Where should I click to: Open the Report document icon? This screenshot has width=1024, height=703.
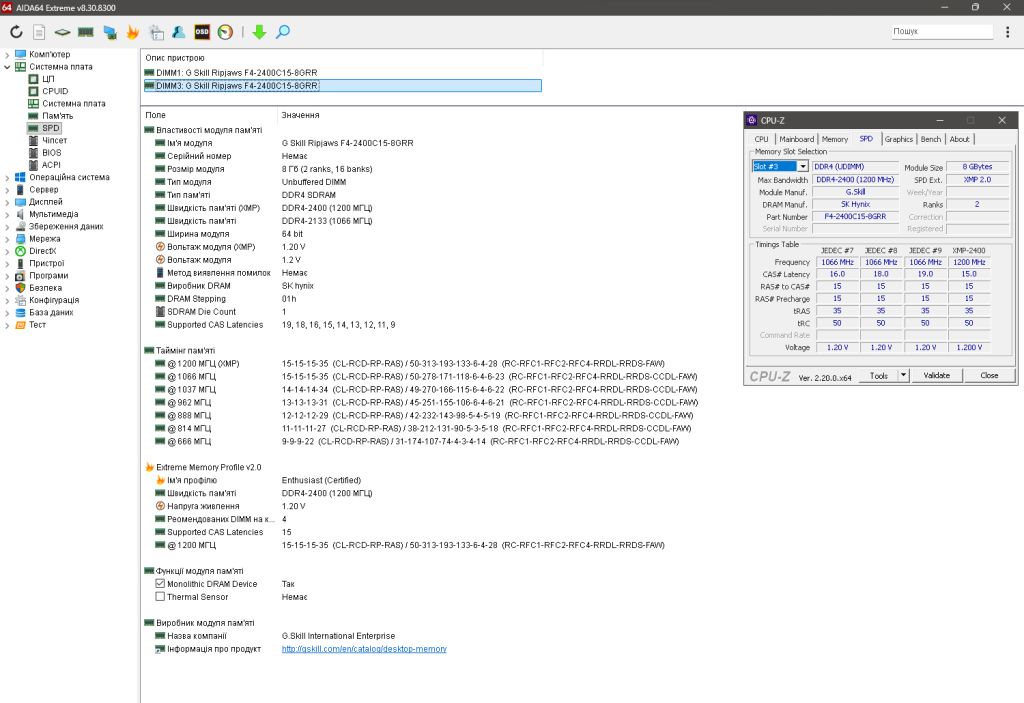(39, 32)
